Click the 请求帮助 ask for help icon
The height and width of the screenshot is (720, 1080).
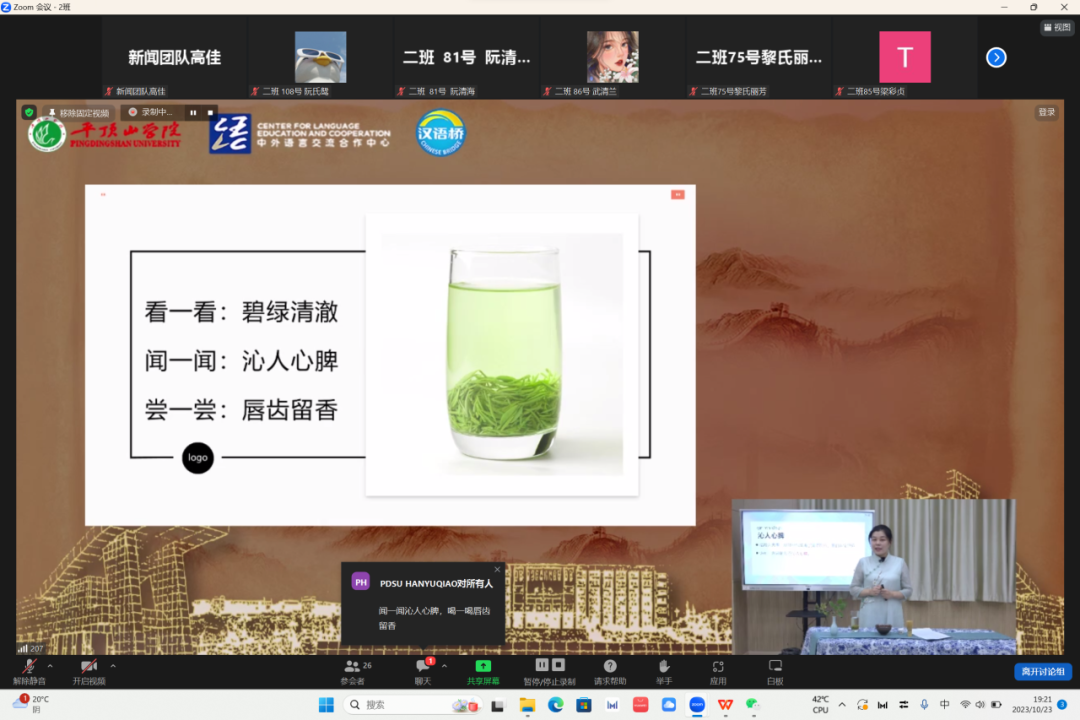(610, 670)
